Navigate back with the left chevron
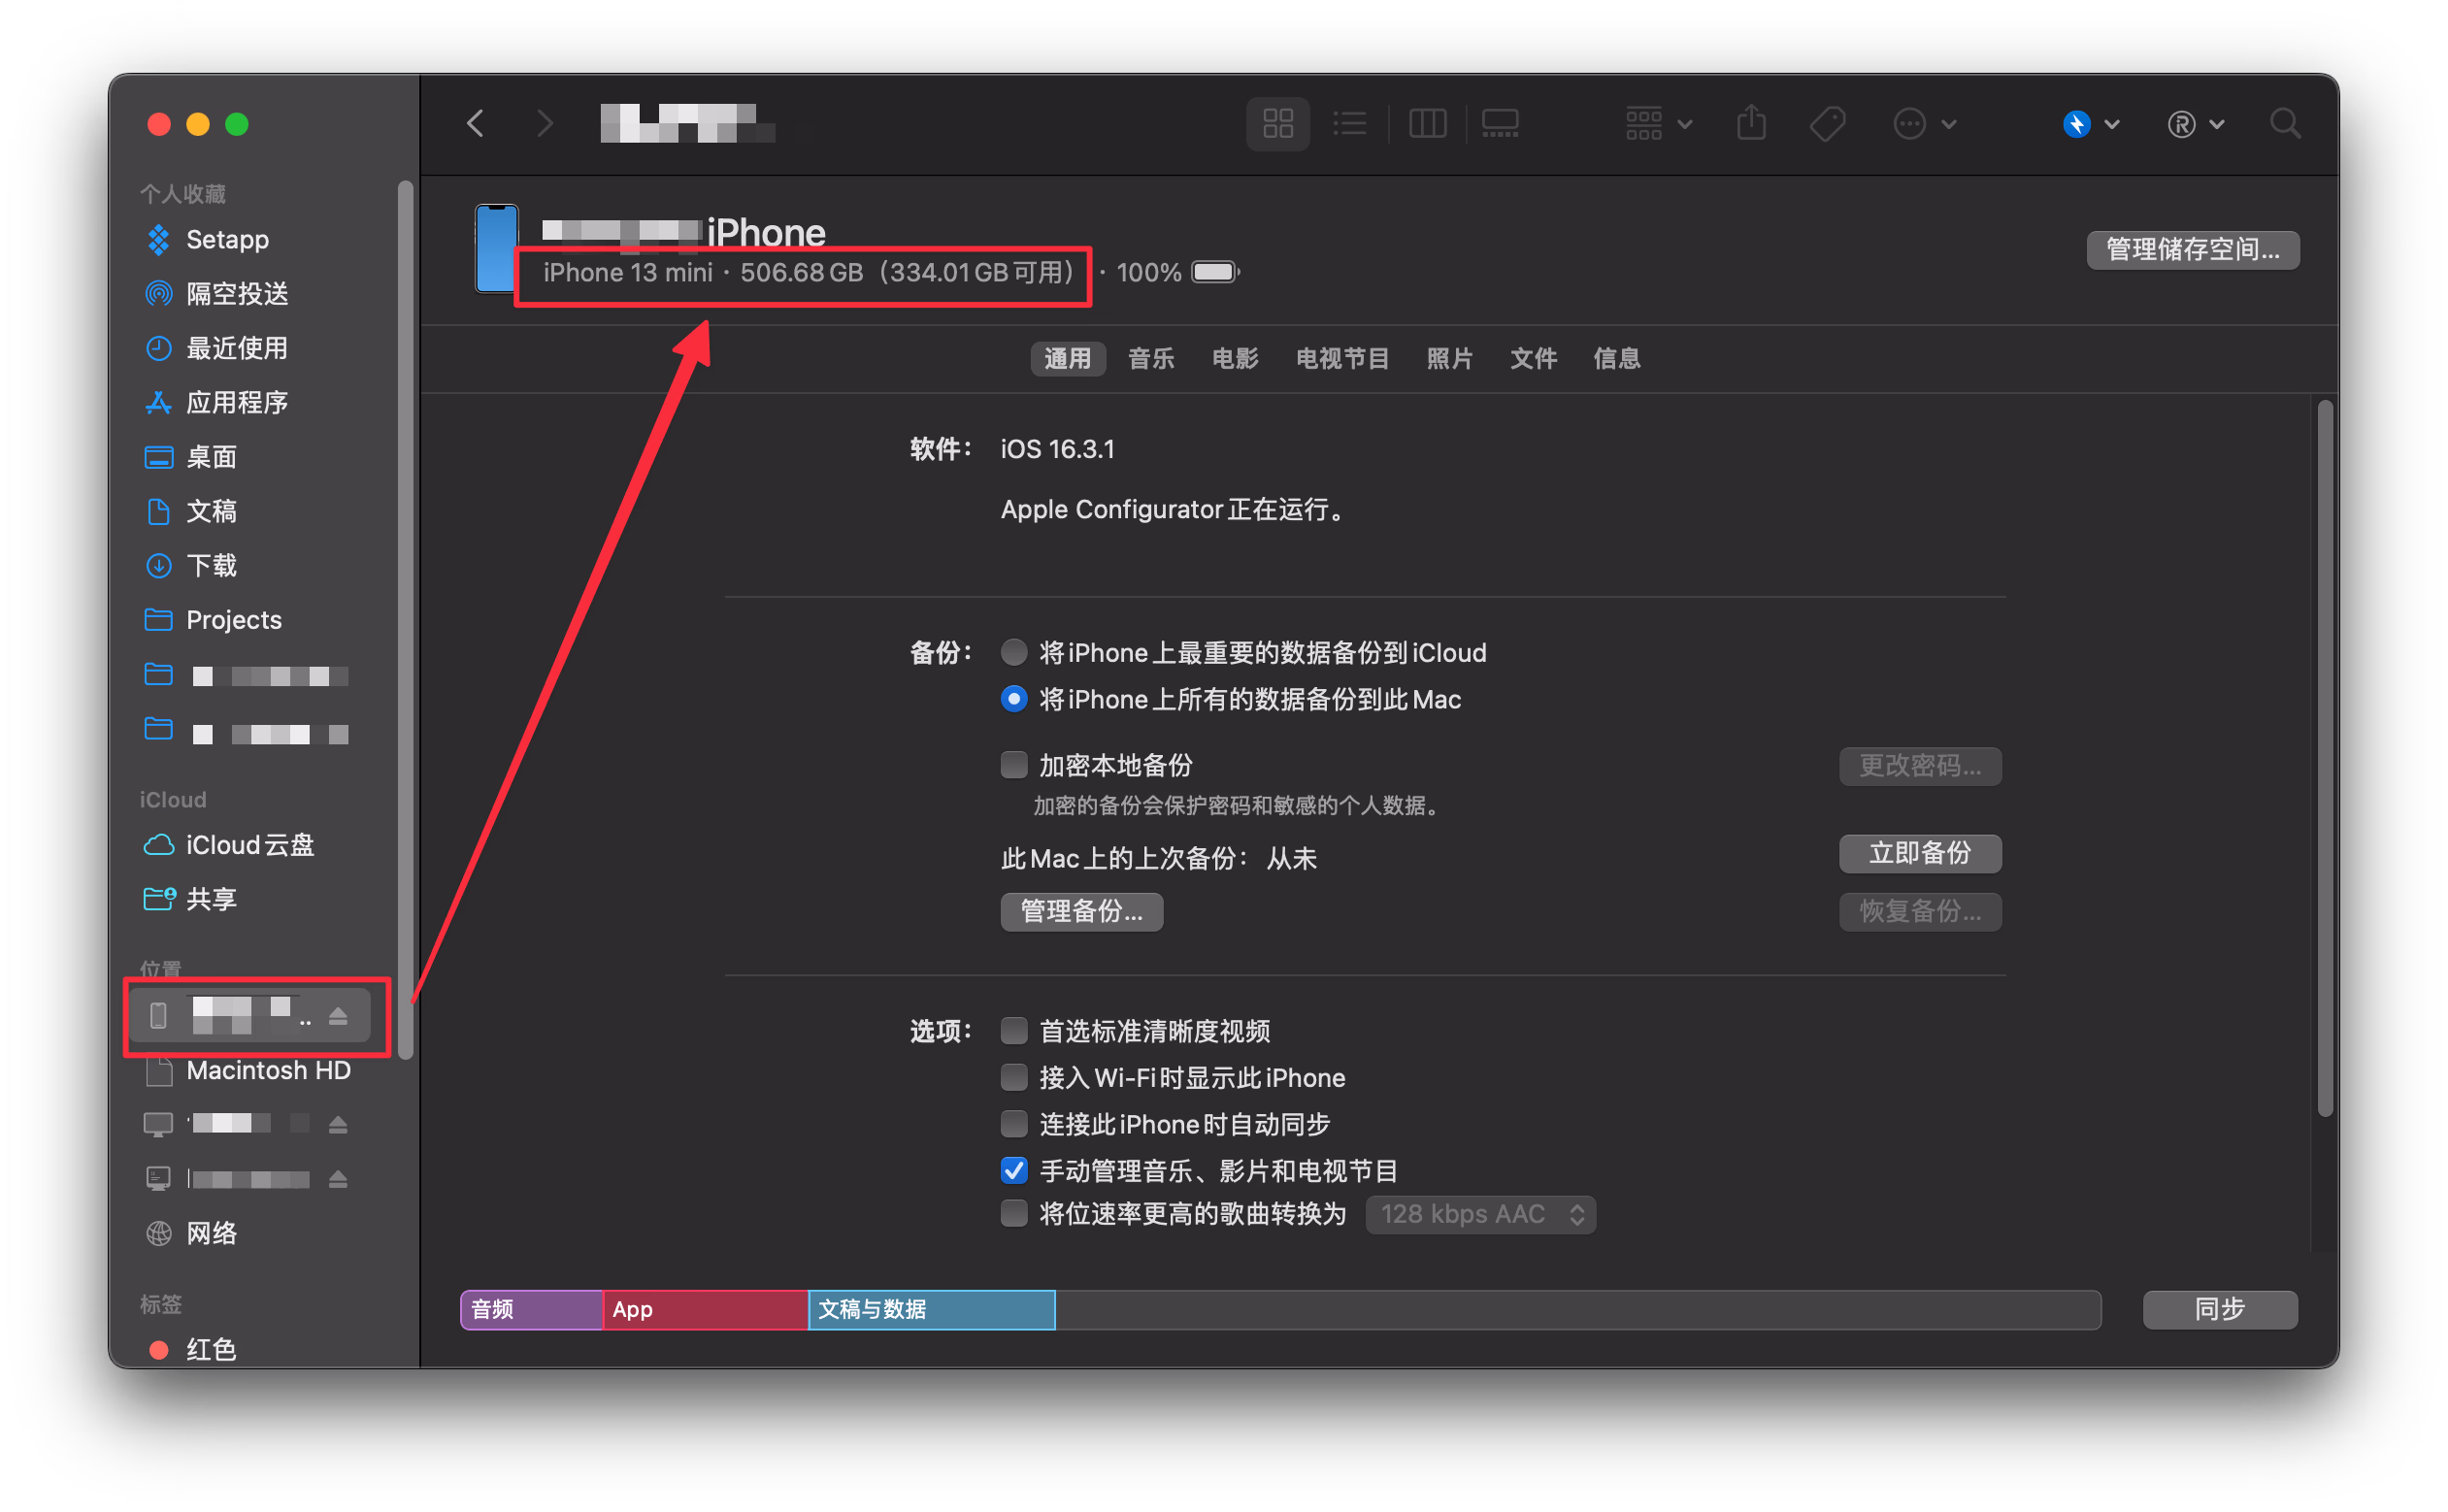This screenshot has width=2448, height=1512. pos(476,124)
